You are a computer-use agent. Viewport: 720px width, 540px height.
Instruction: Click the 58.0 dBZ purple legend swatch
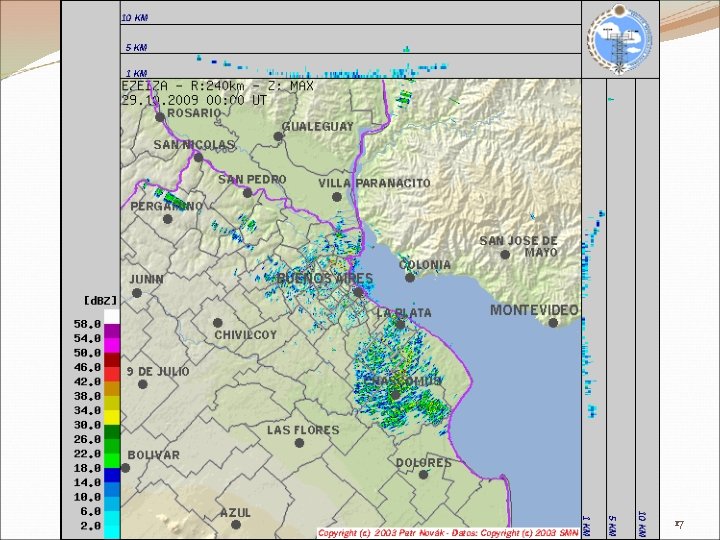[x=112, y=332]
